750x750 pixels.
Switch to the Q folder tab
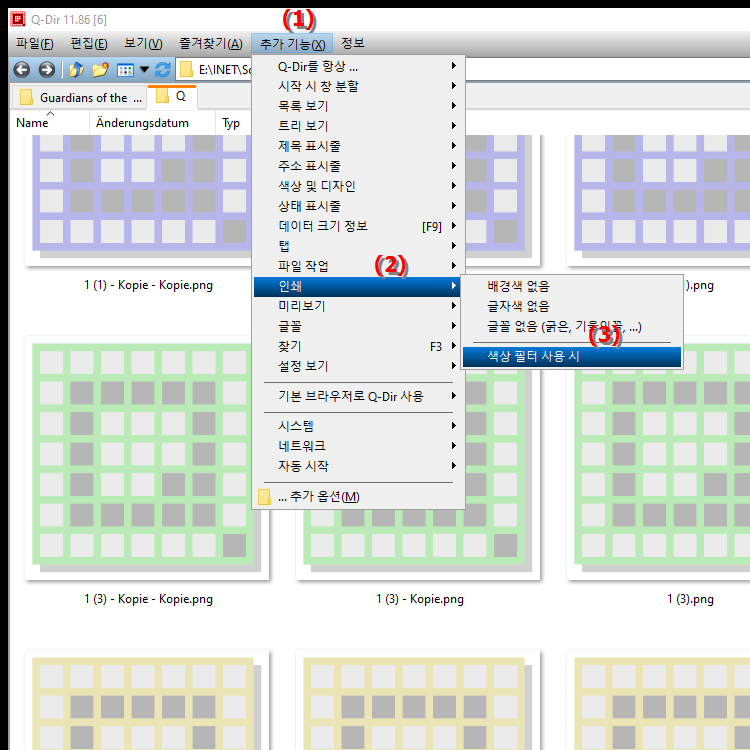click(172, 97)
